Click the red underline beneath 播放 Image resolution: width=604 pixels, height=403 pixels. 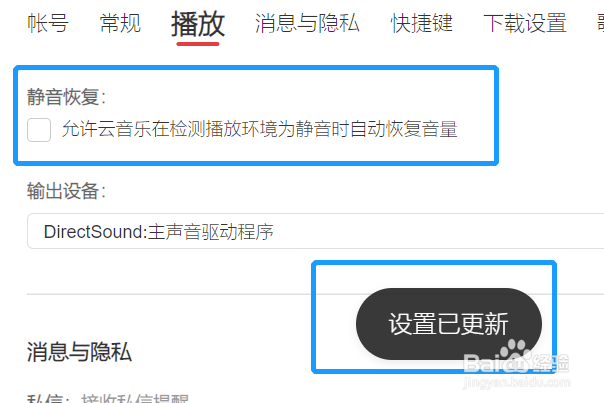pos(198,44)
